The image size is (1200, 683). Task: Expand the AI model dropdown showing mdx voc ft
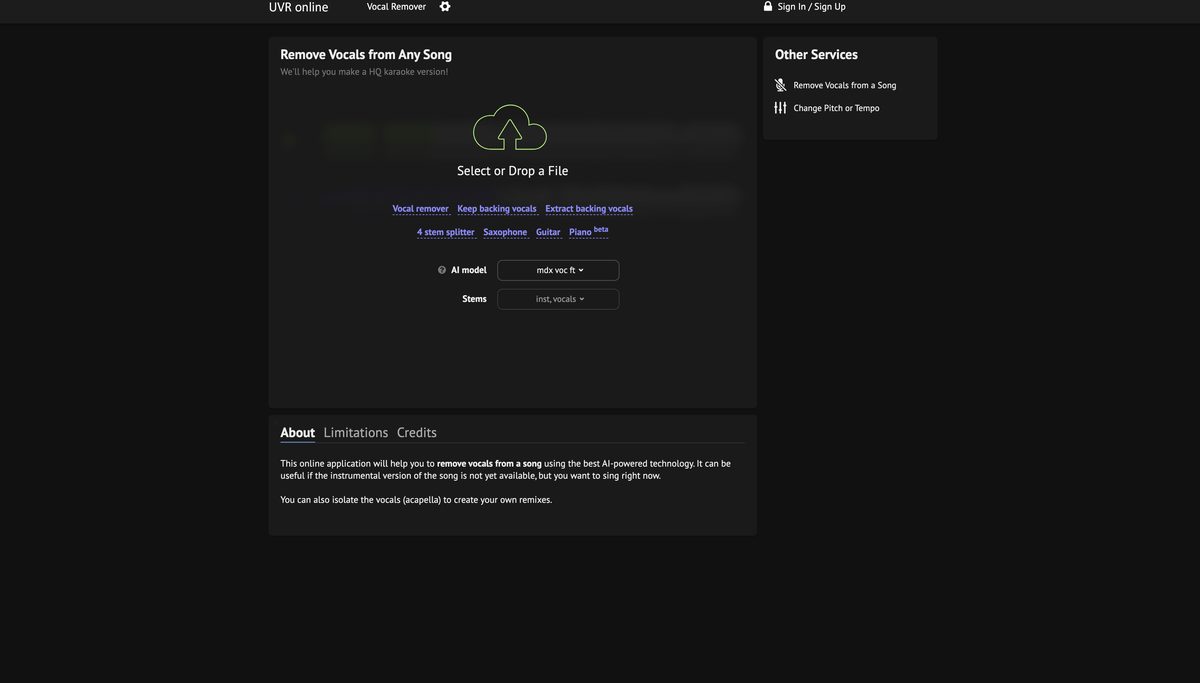point(558,270)
